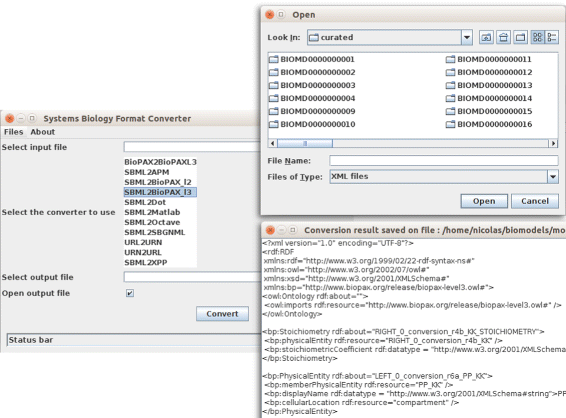
Task: Click the Open button in file dialog
Action: [x=484, y=201]
